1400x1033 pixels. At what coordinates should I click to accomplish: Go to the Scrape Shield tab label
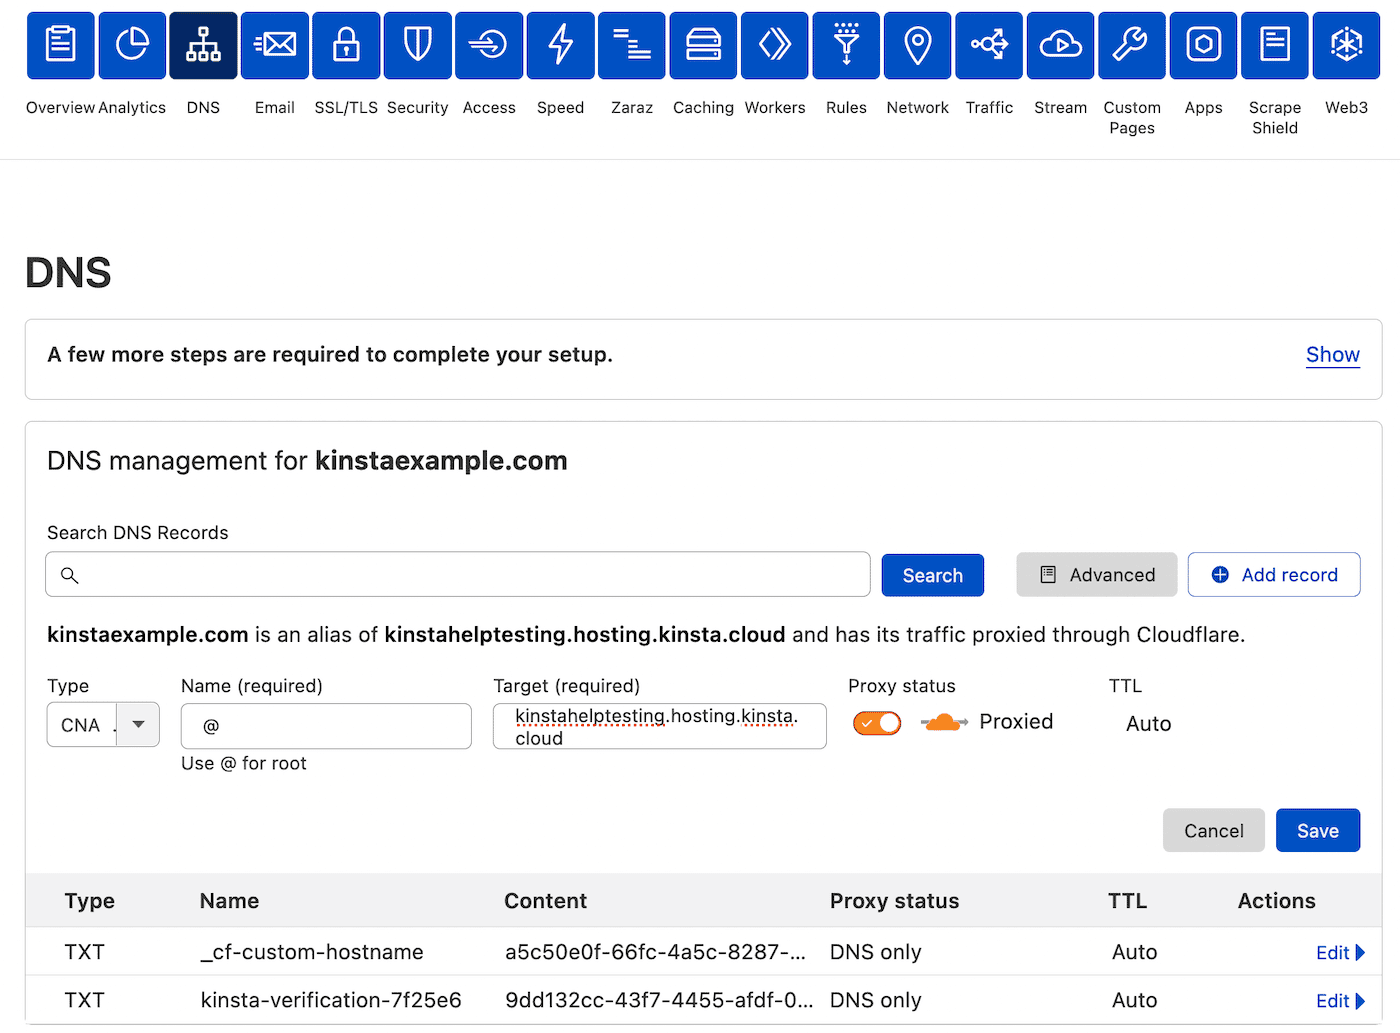(x=1275, y=118)
